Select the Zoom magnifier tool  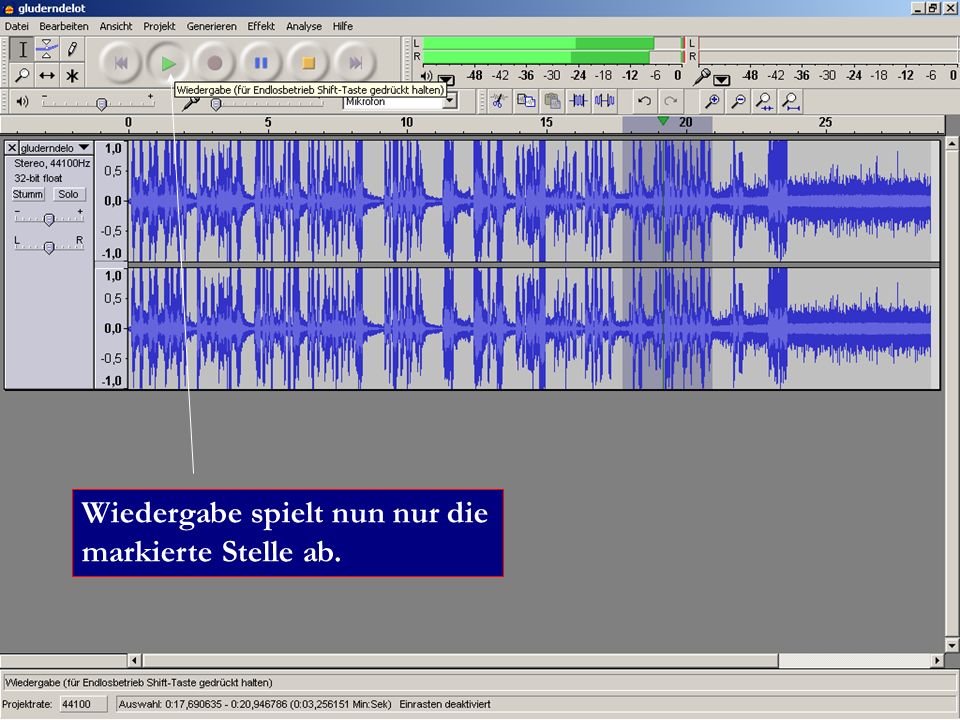pos(23,75)
